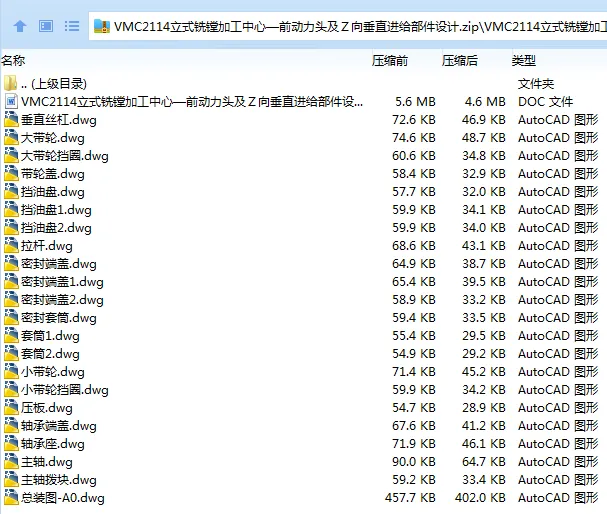Select file name 压板.dwg
Screen dimensions: 607x514
point(47,408)
